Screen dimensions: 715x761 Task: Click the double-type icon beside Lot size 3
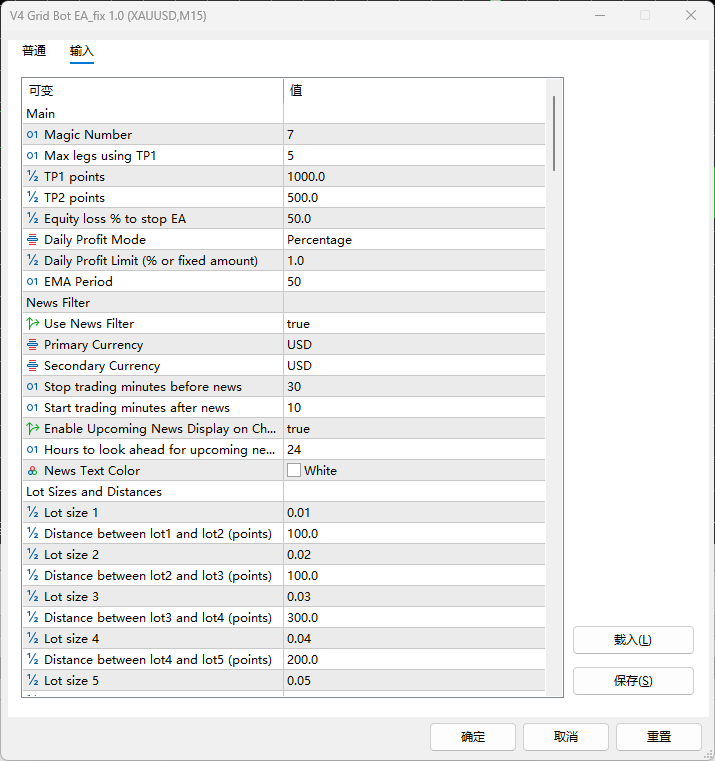tap(32, 596)
